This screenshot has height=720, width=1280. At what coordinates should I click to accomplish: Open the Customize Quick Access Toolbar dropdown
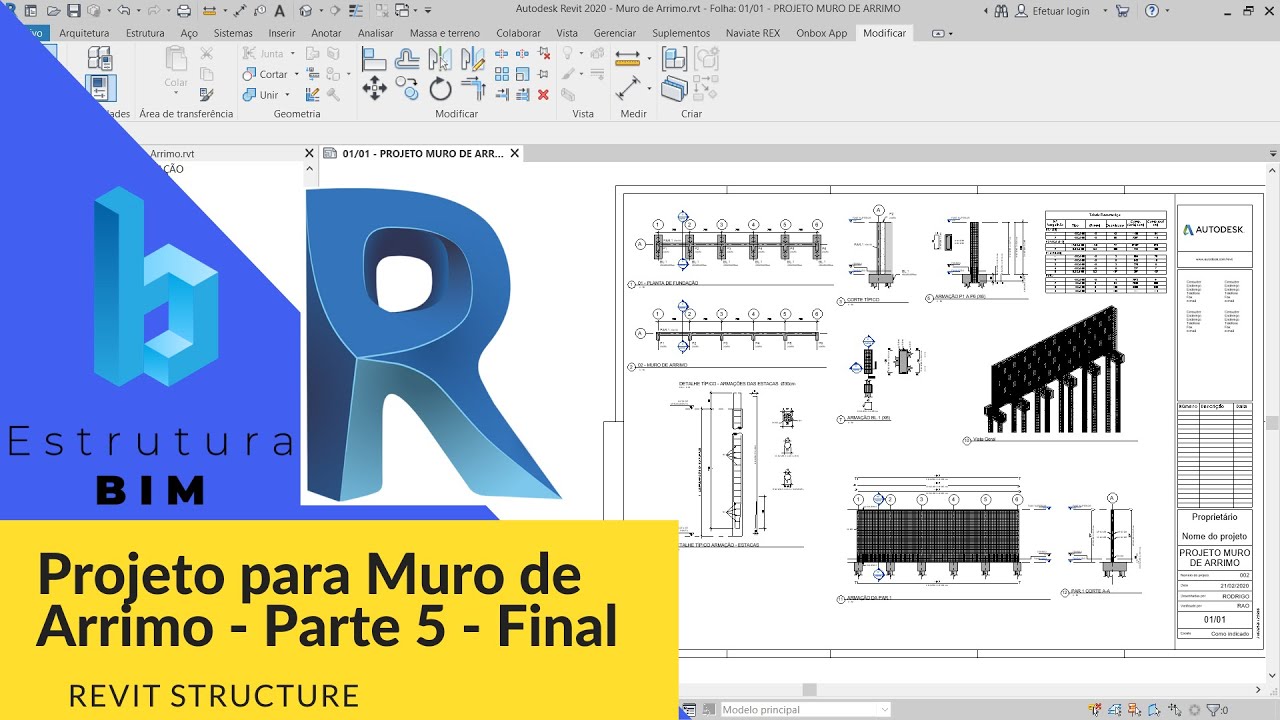point(428,11)
